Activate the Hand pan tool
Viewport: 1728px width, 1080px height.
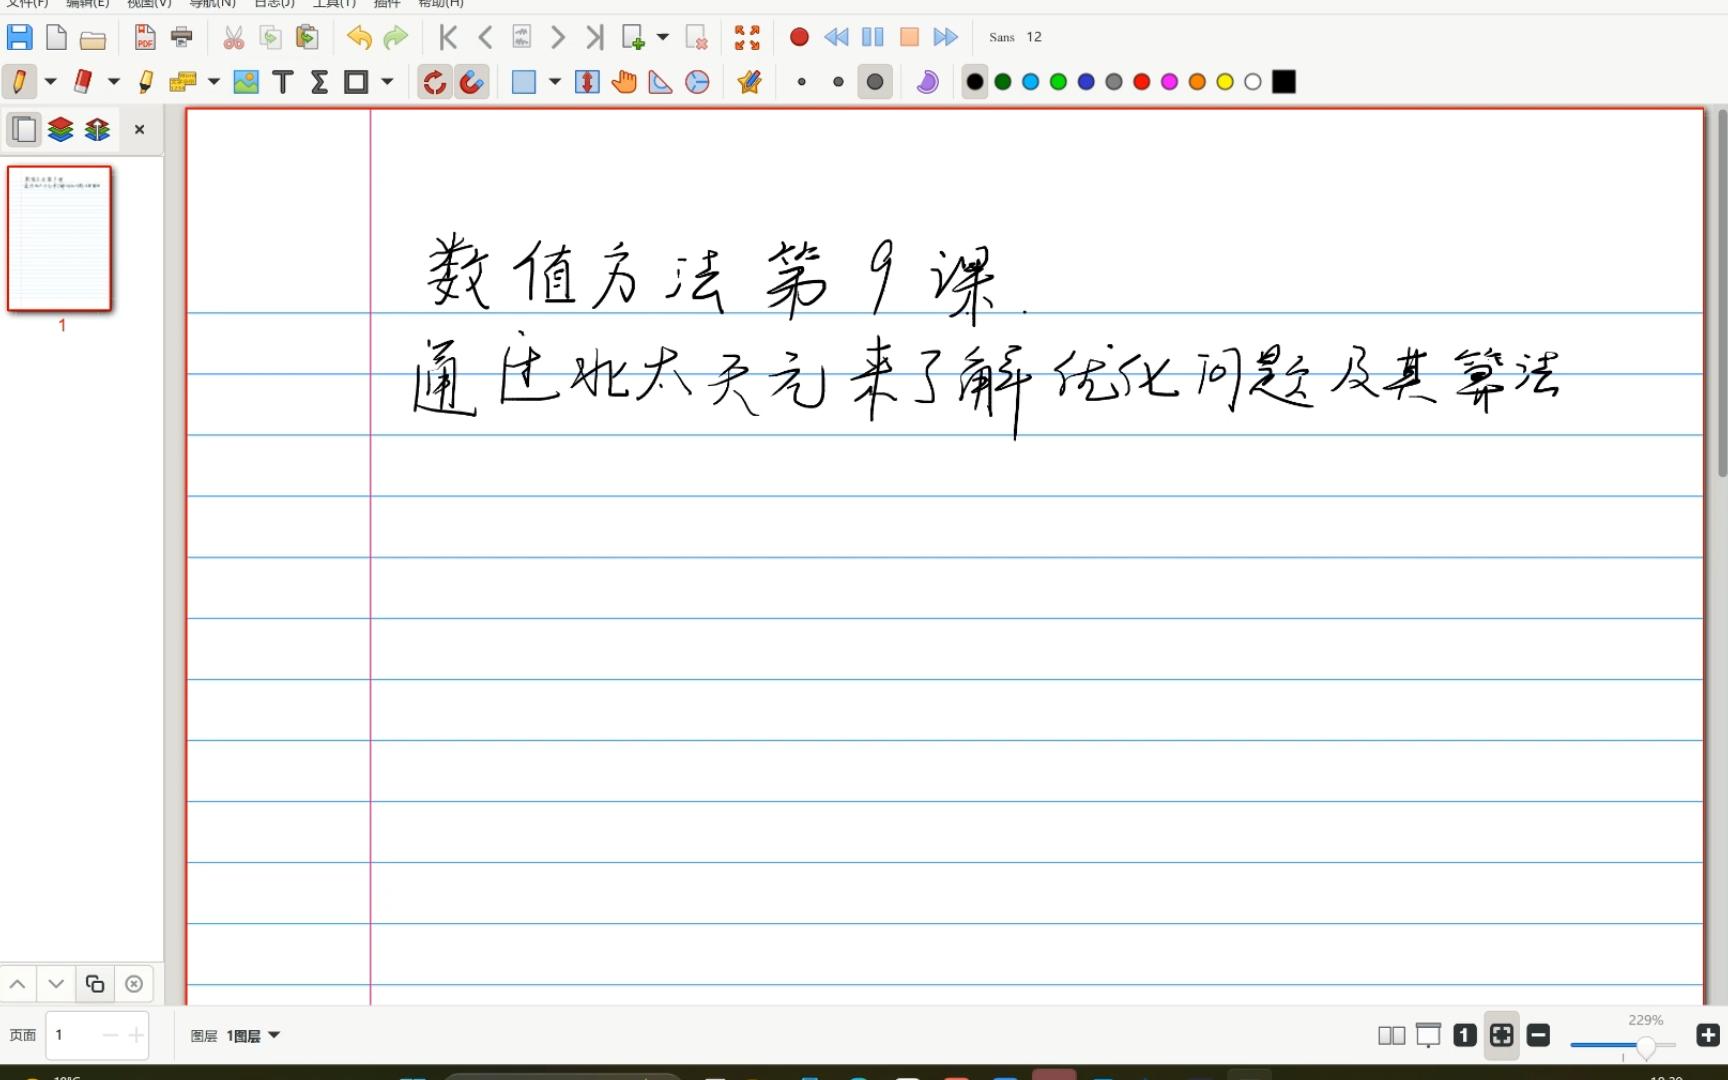(x=624, y=82)
